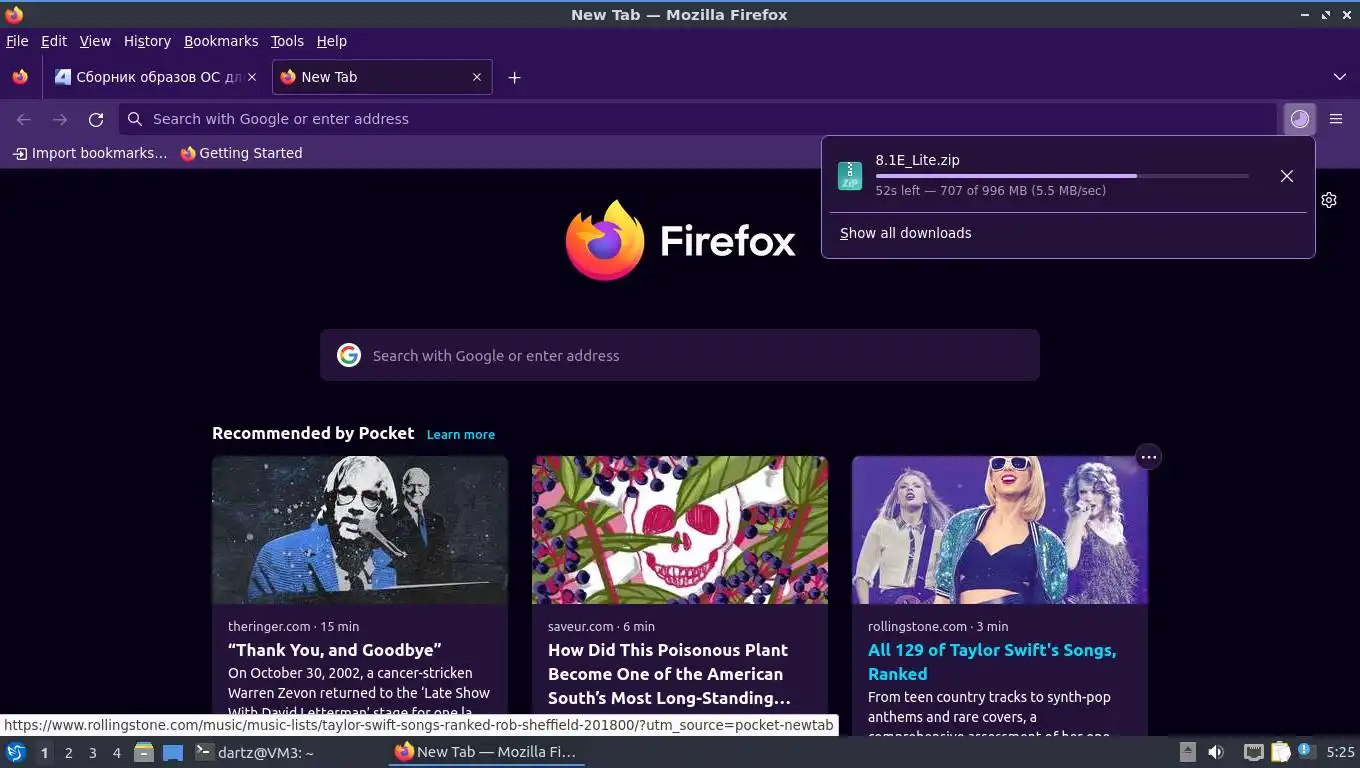Viewport: 1360px width, 768px height.
Task: Open All 129 of Taylor Swift's Songs link
Action: point(992,662)
